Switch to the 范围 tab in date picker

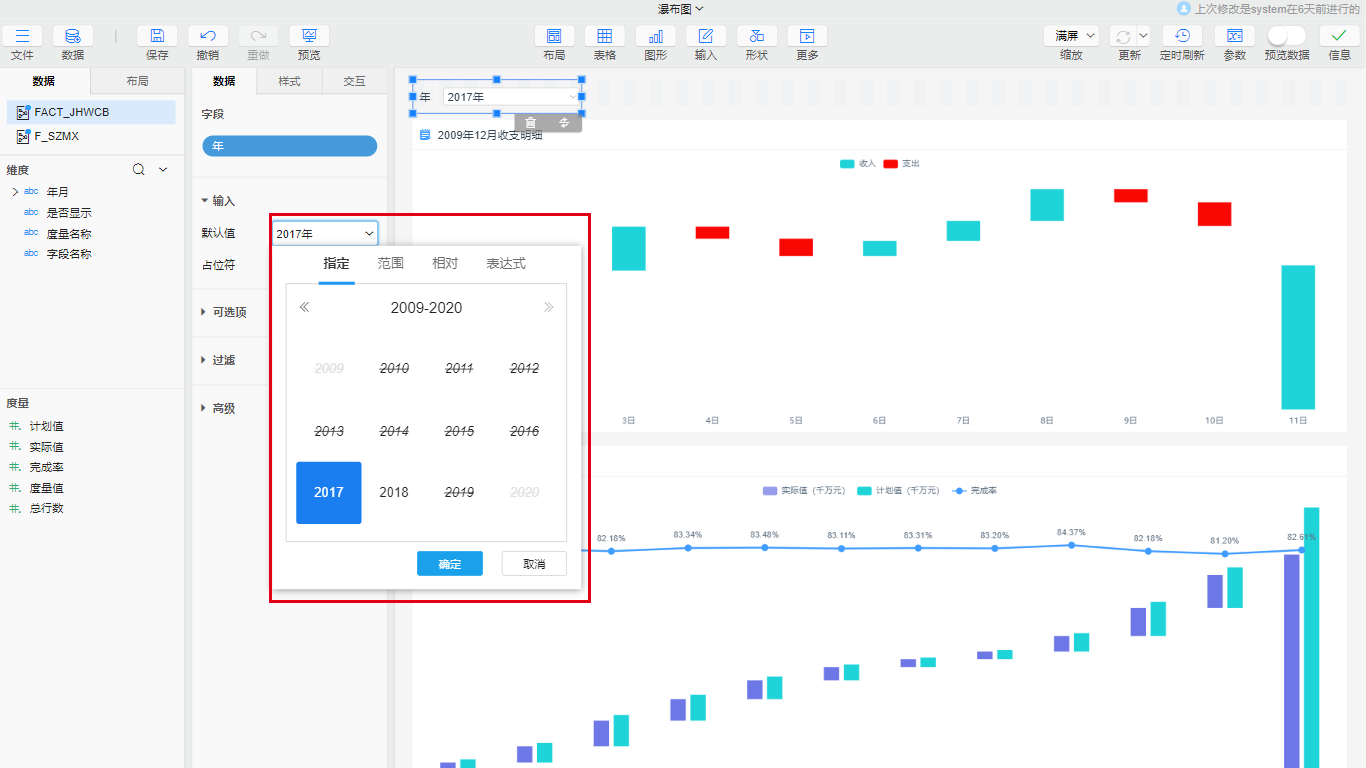click(x=391, y=264)
